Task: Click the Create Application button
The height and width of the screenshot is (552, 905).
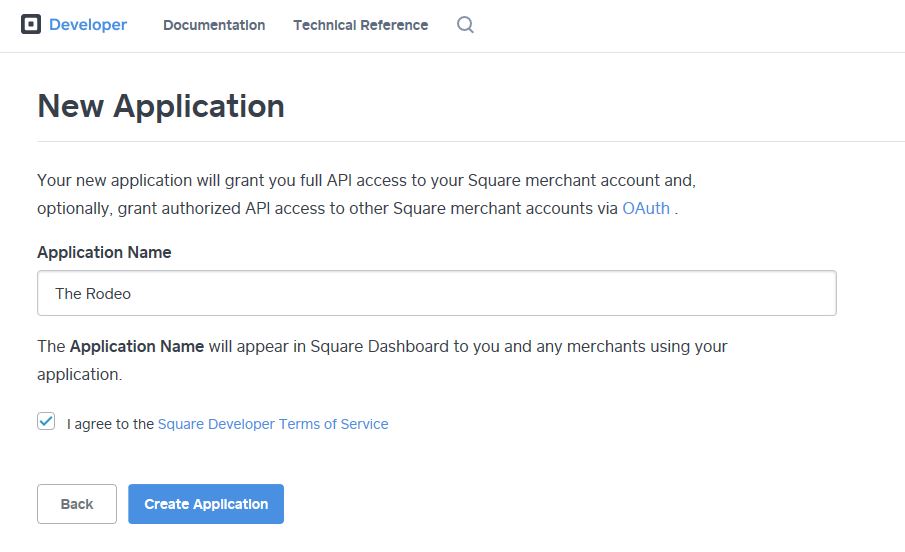Action: click(206, 504)
